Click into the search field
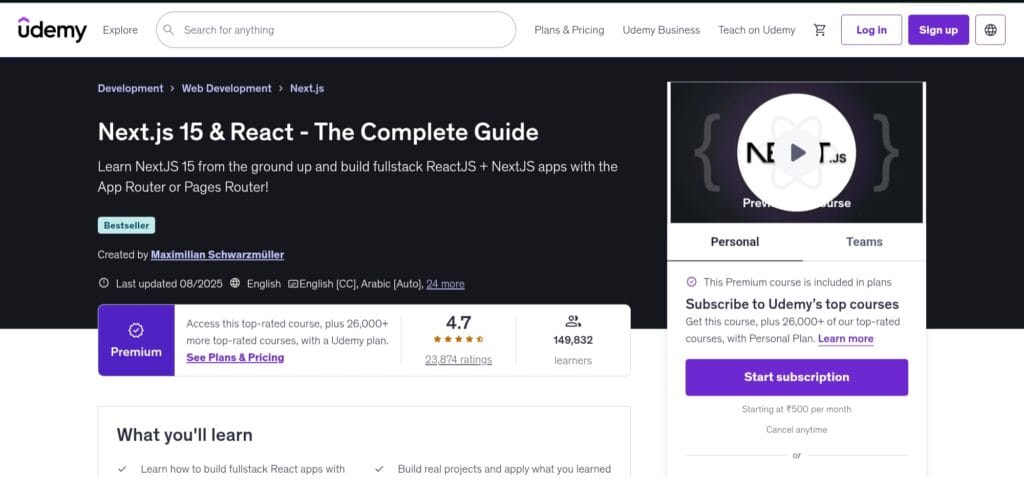1024x483 pixels. [340, 30]
